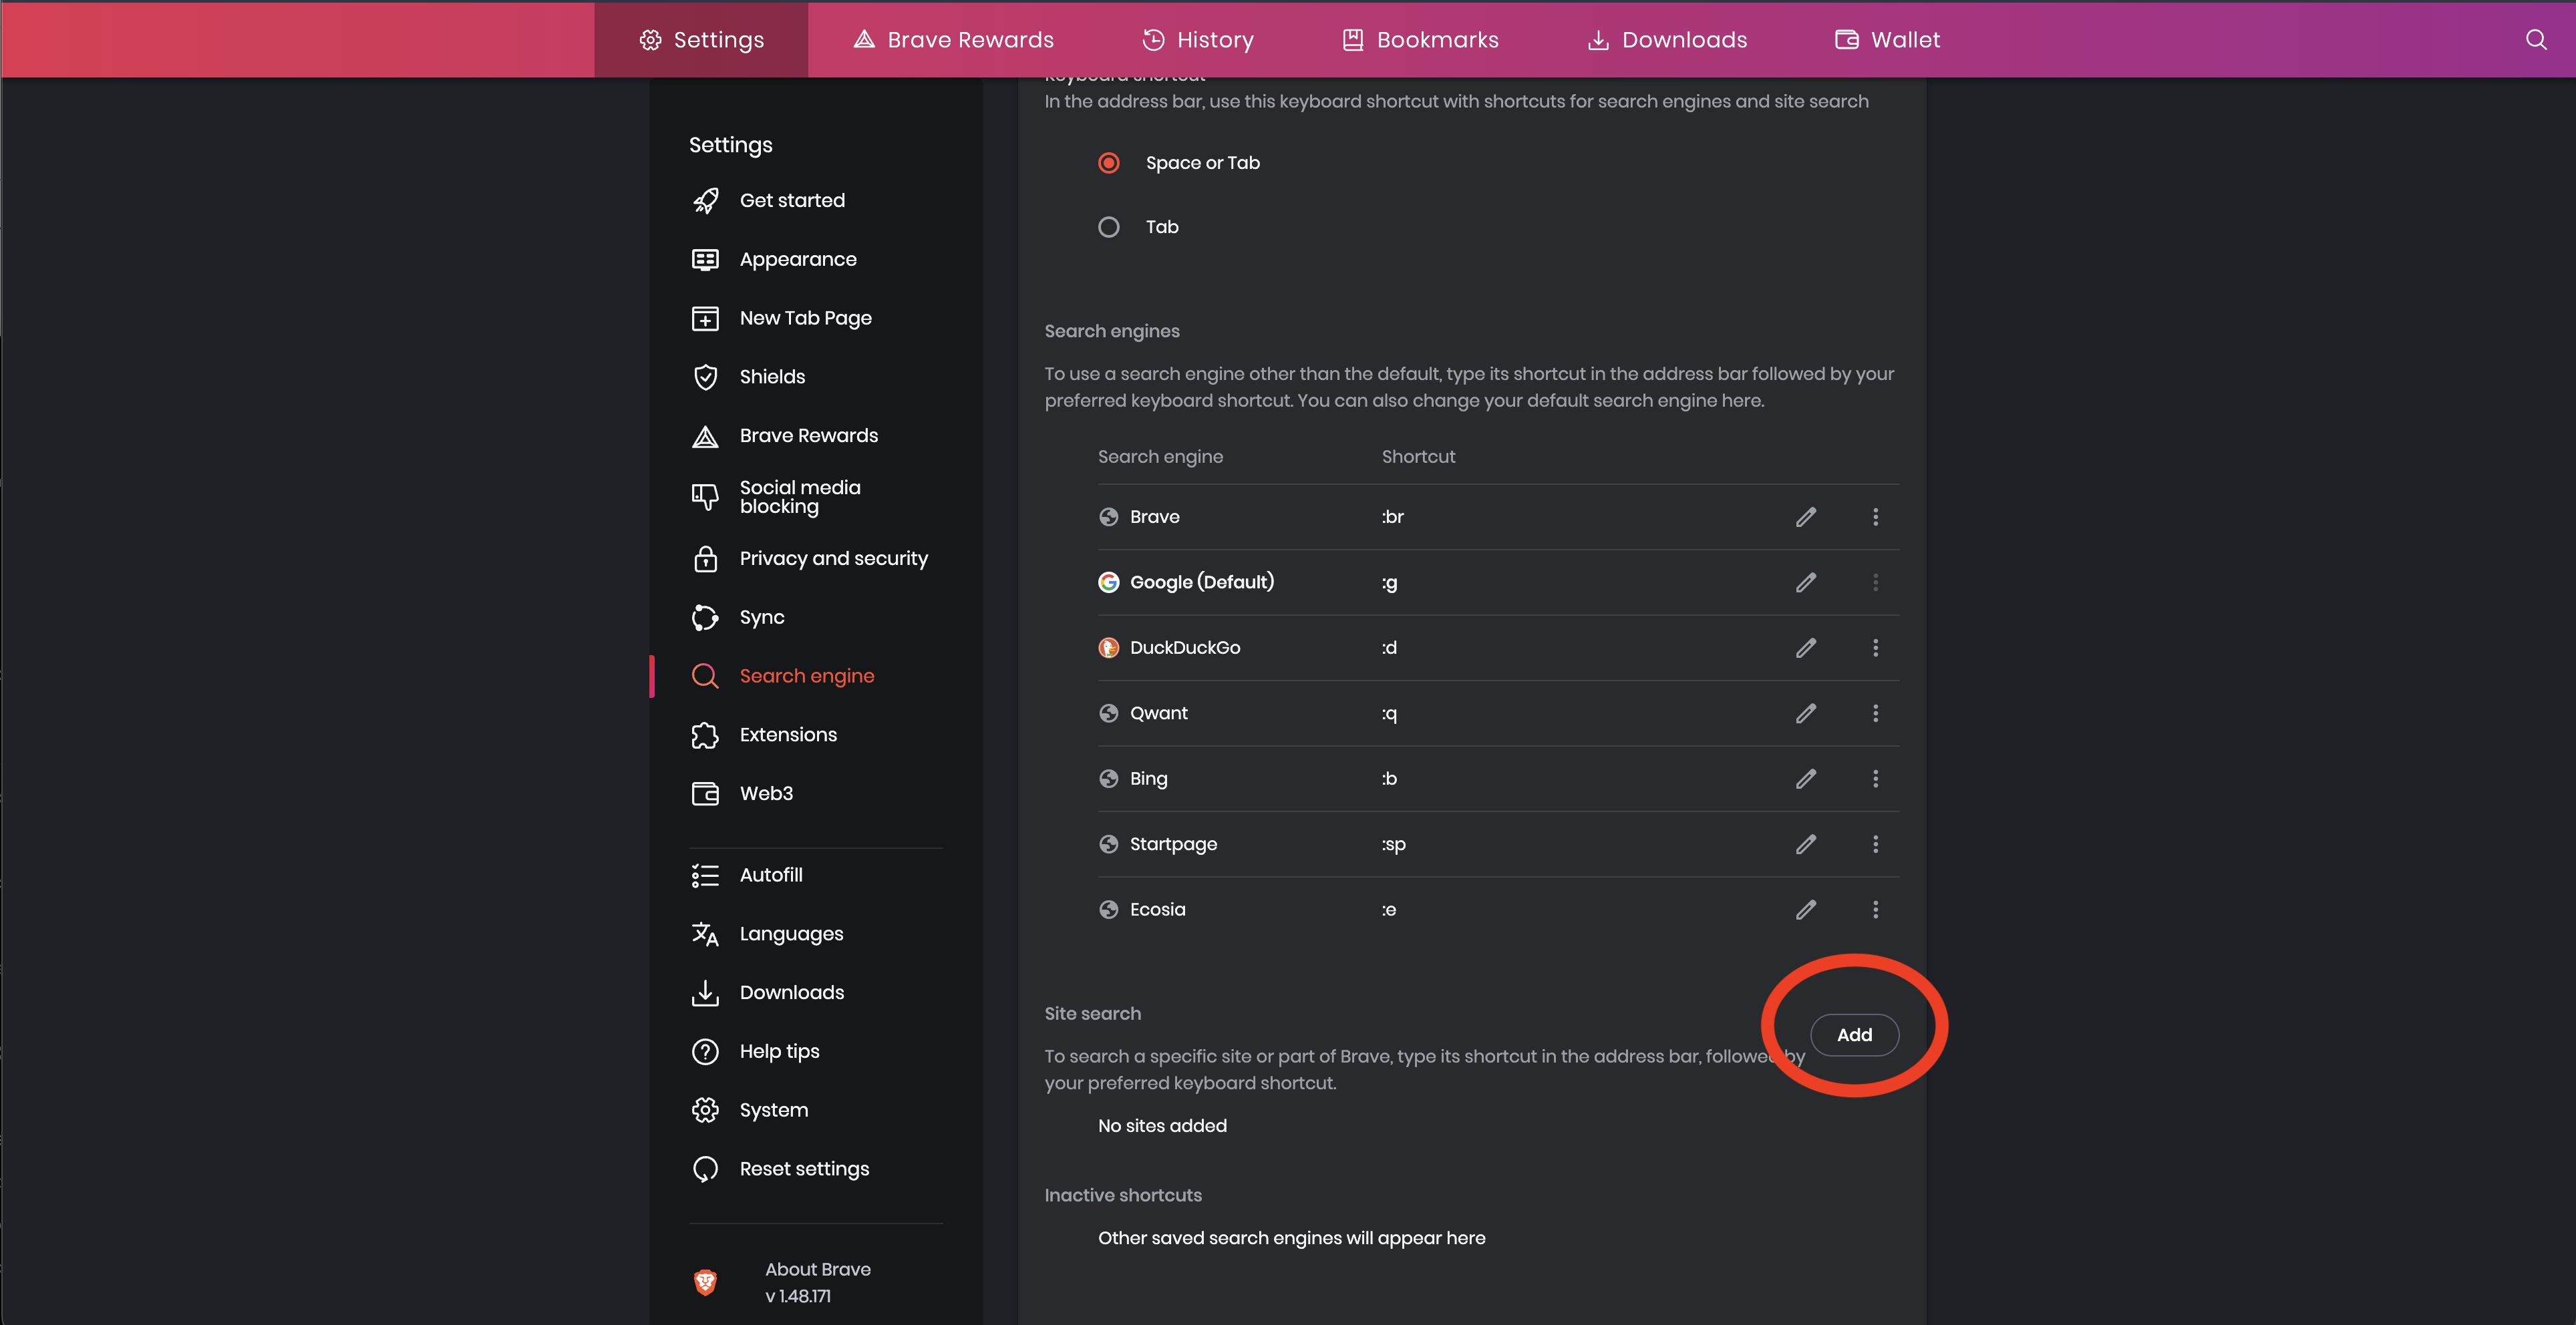Click the Ecosia edit pencil icon

click(1805, 910)
